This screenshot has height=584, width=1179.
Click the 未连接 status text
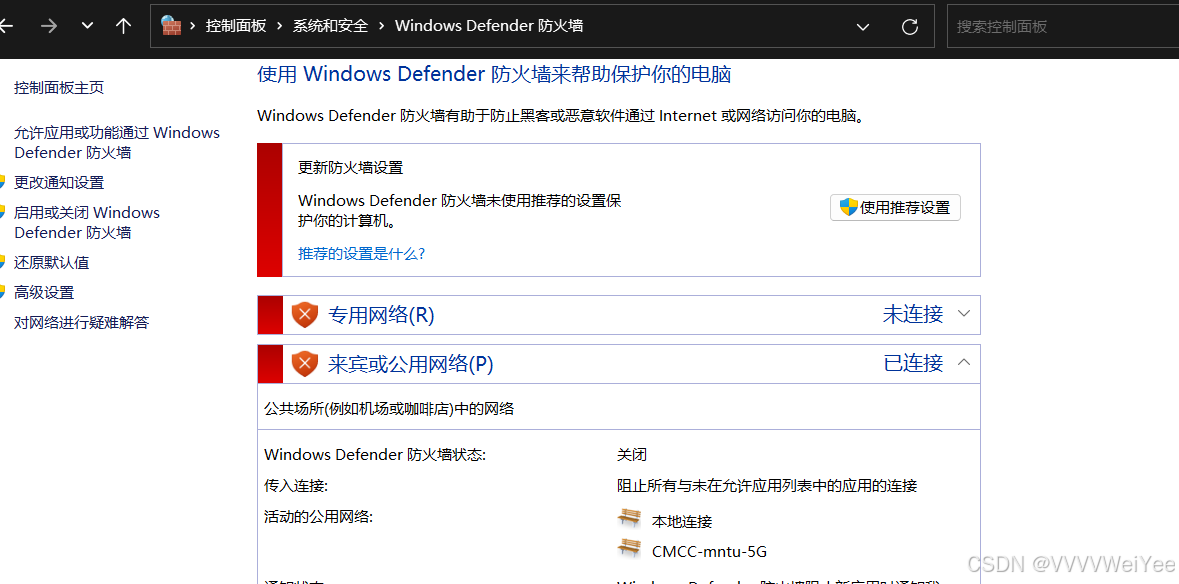pyautogui.click(x=913, y=314)
